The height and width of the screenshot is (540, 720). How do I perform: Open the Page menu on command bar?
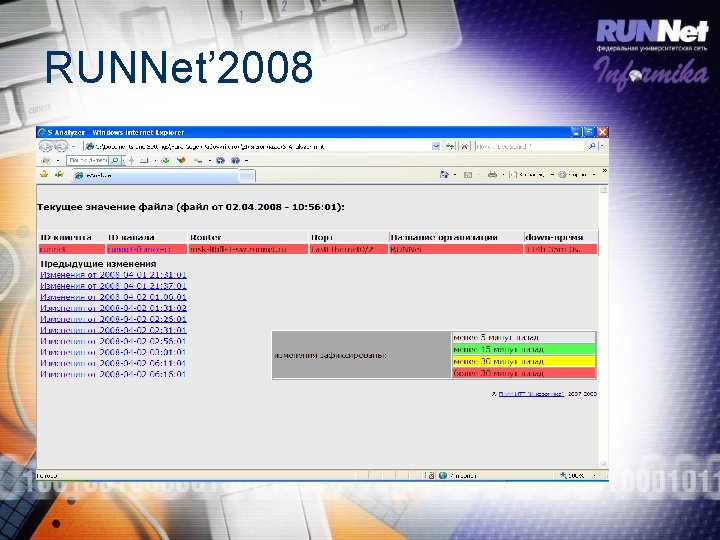[531, 174]
